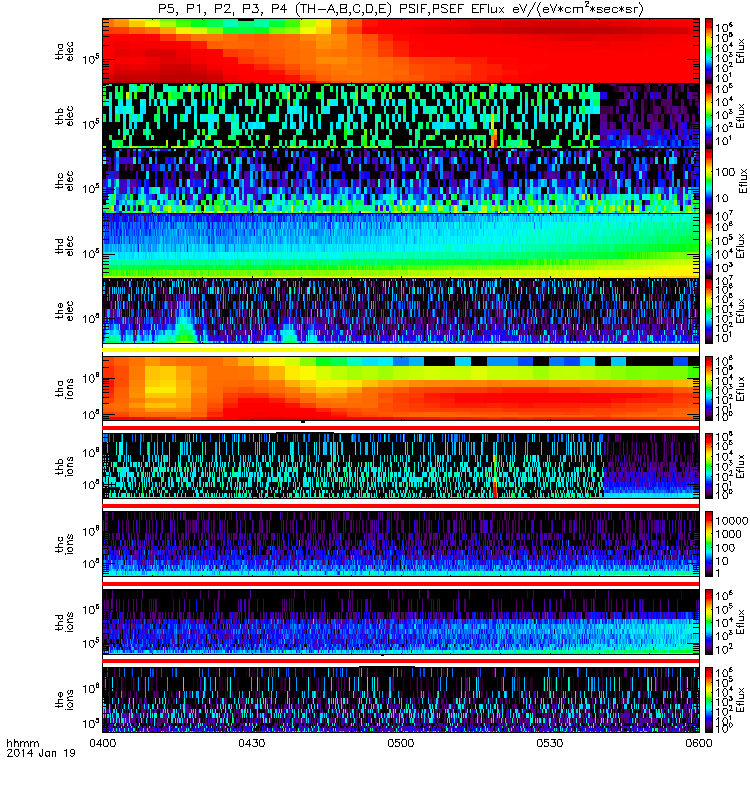The height and width of the screenshot is (800, 750).
Task: Select the 'thc ions' y-axis label
Action: [64, 544]
